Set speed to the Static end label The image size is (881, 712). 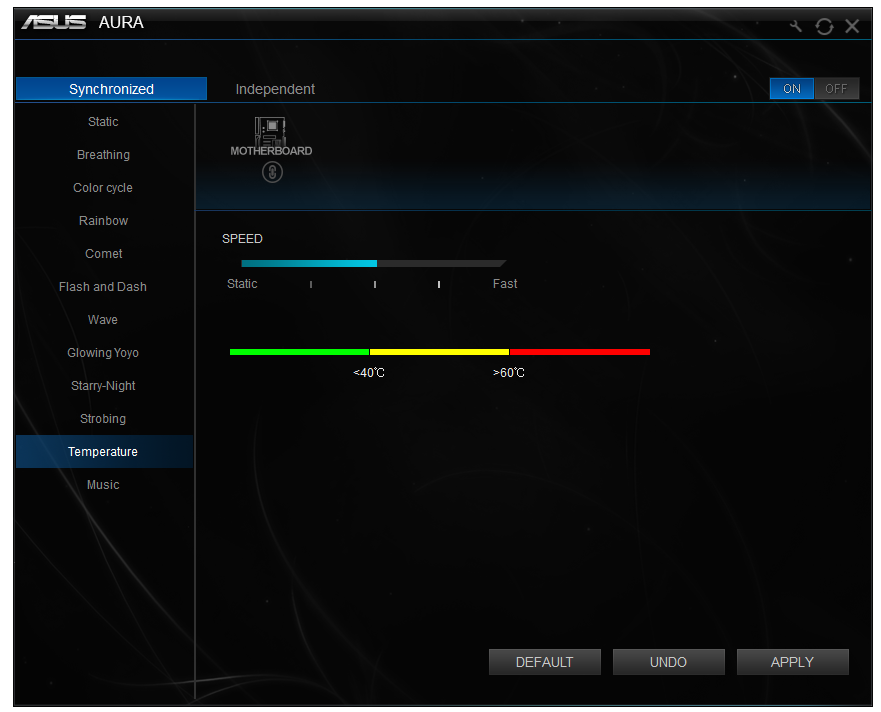point(242,284)
